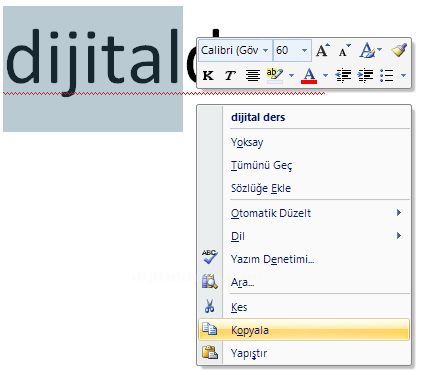
Task: Click the Format Painter brush icon
Action: coord(399,50)
